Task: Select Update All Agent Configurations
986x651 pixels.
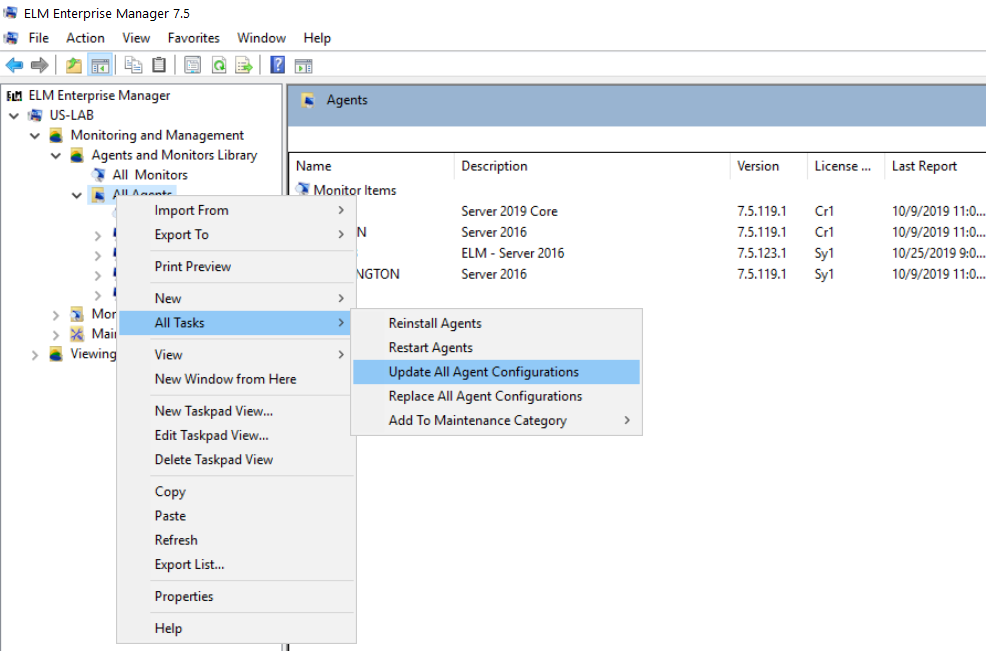Action: (496, 372)
